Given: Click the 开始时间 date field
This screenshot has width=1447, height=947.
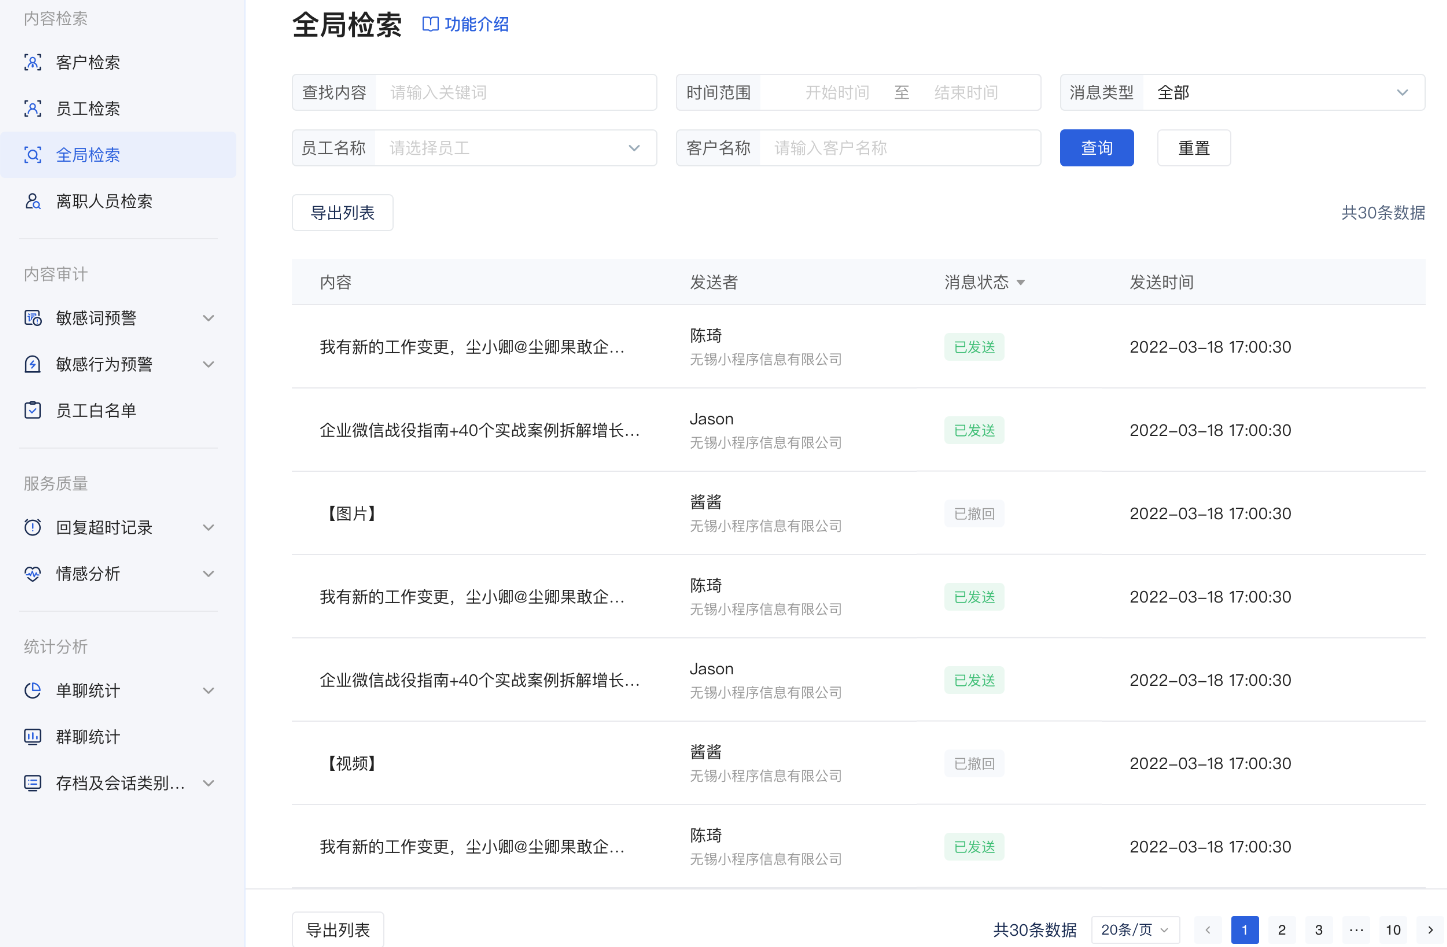Looking at the screenshot, I should [837, 92].
